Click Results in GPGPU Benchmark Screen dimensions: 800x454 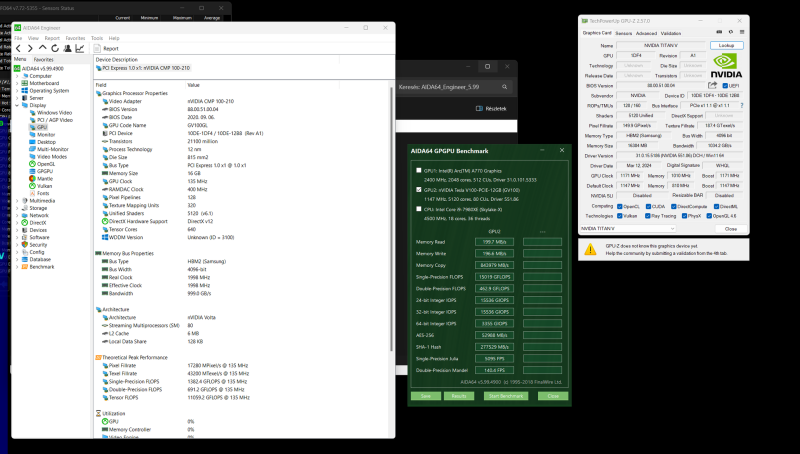(x=459, y=396)
